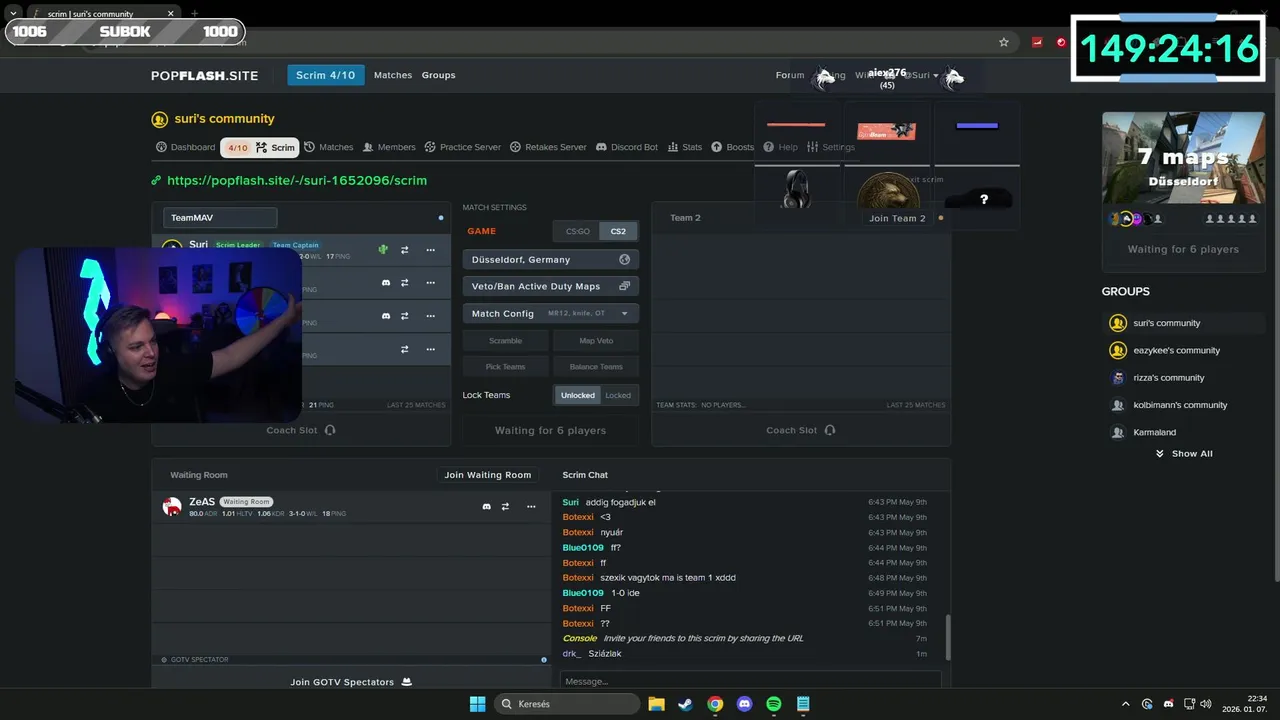Click the Scramble button

click(x=506, y=341)
